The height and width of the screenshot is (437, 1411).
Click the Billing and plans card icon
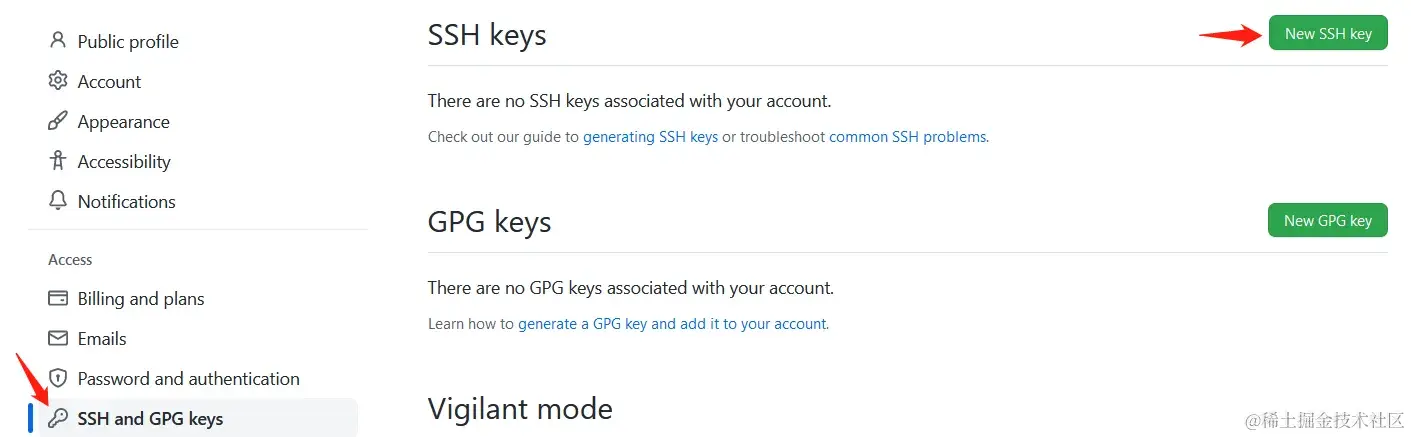point(58,298)
